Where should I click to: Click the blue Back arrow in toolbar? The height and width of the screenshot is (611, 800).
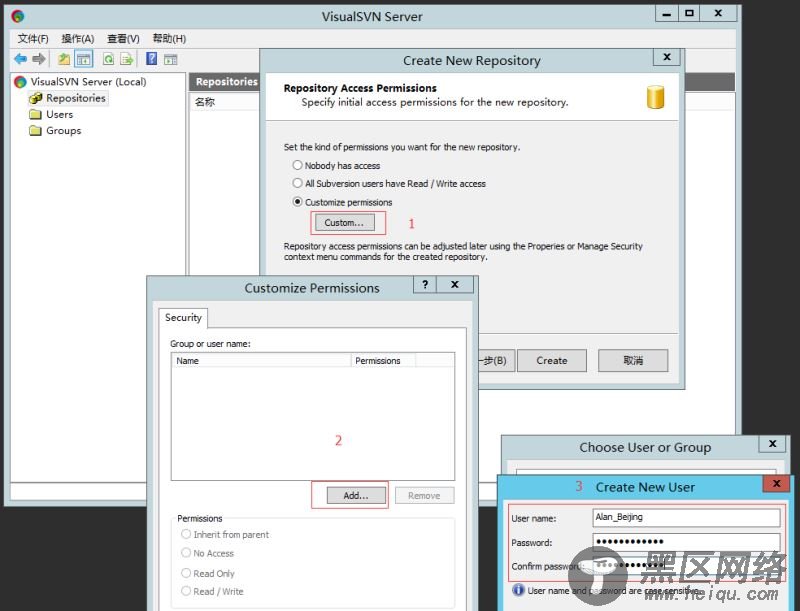click(20, 59)
